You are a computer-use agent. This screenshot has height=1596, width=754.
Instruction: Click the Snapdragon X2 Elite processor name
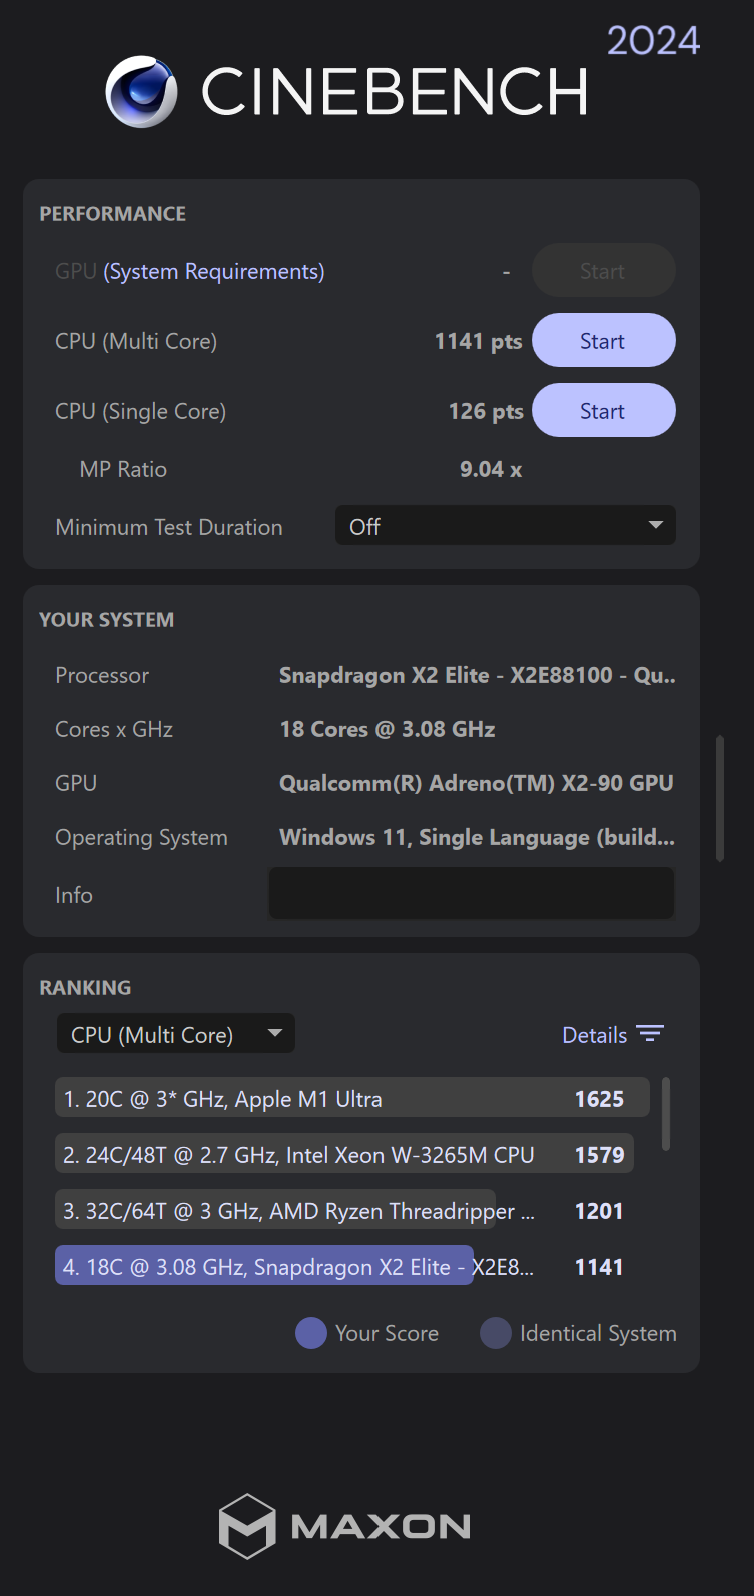pos(477,675)
